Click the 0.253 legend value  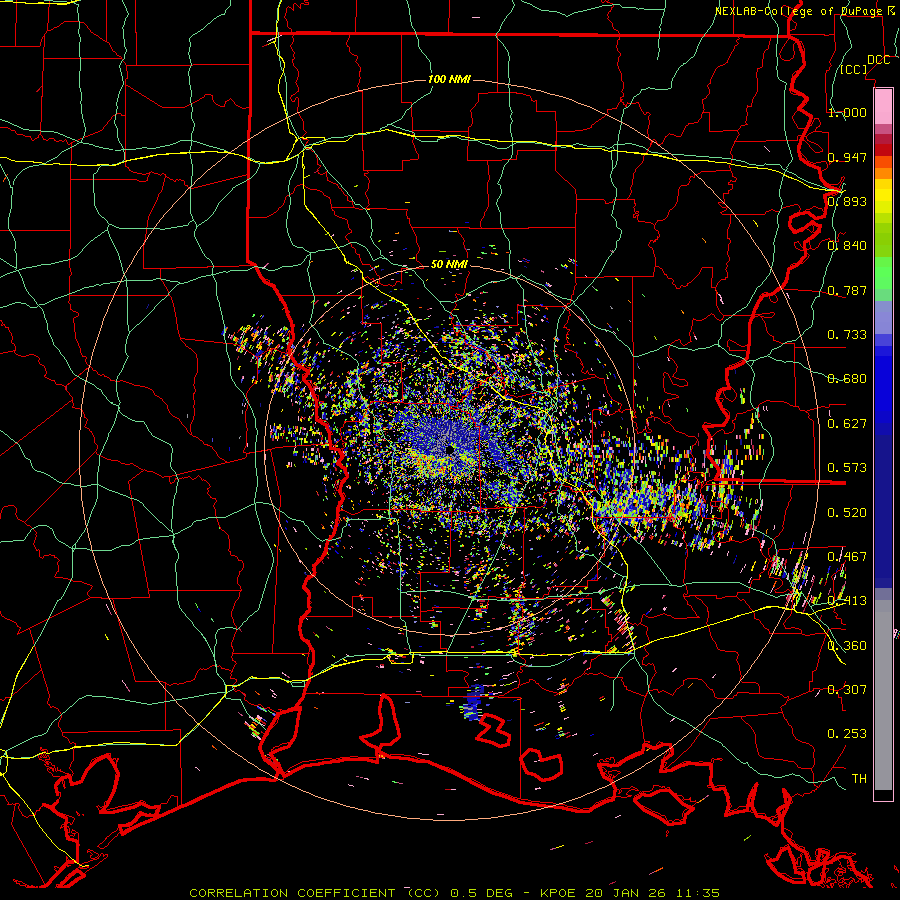pyautogui.click(x=847, y=734)
